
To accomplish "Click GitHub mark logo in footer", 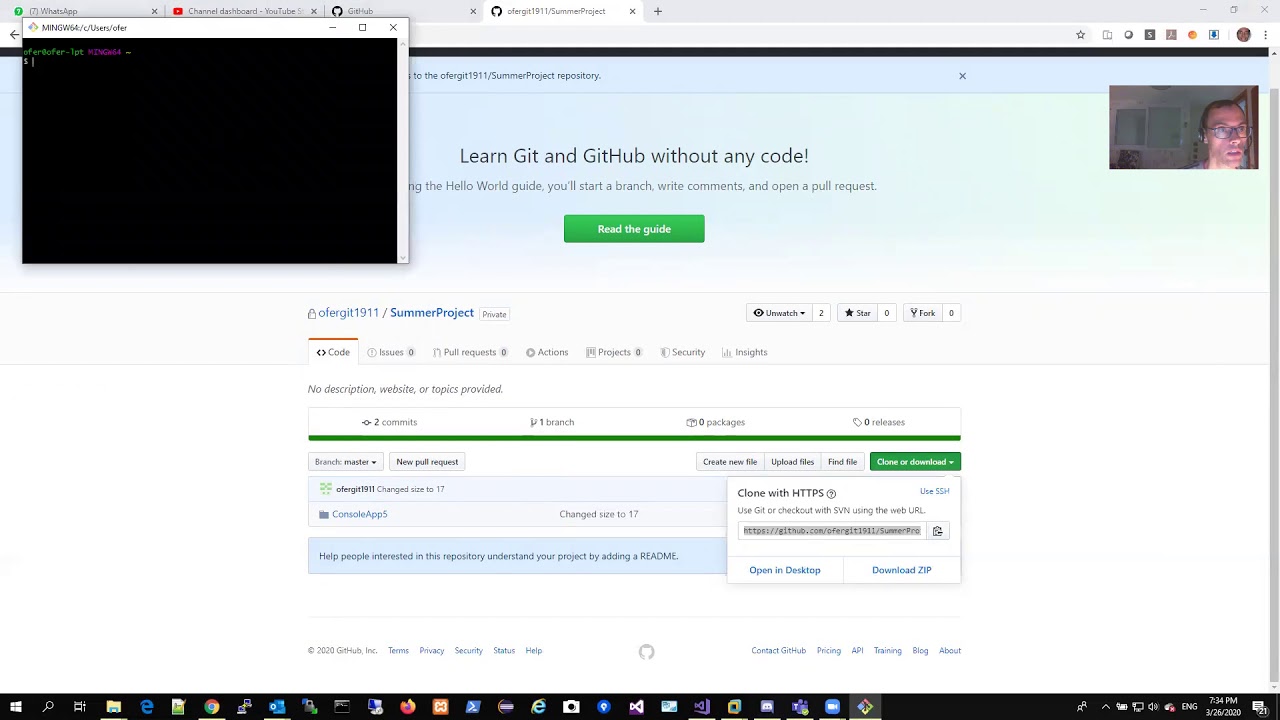I will tap(646, 652).
